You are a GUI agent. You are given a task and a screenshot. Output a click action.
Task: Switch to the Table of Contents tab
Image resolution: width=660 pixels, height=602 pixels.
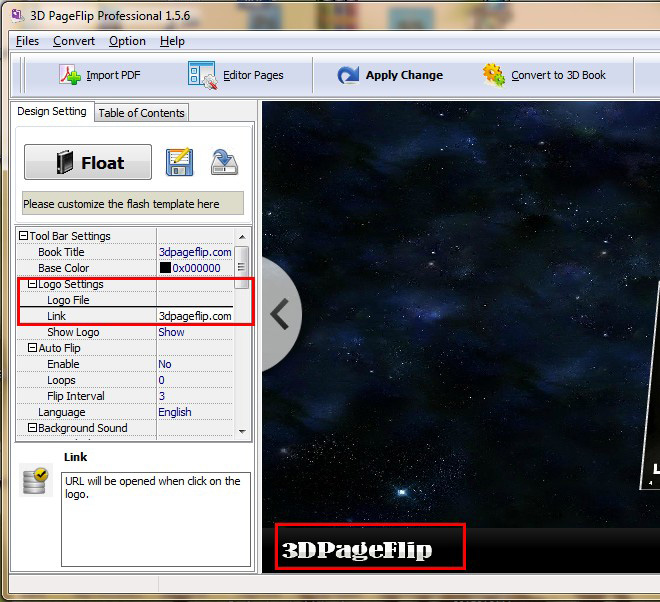coord(141,113)
